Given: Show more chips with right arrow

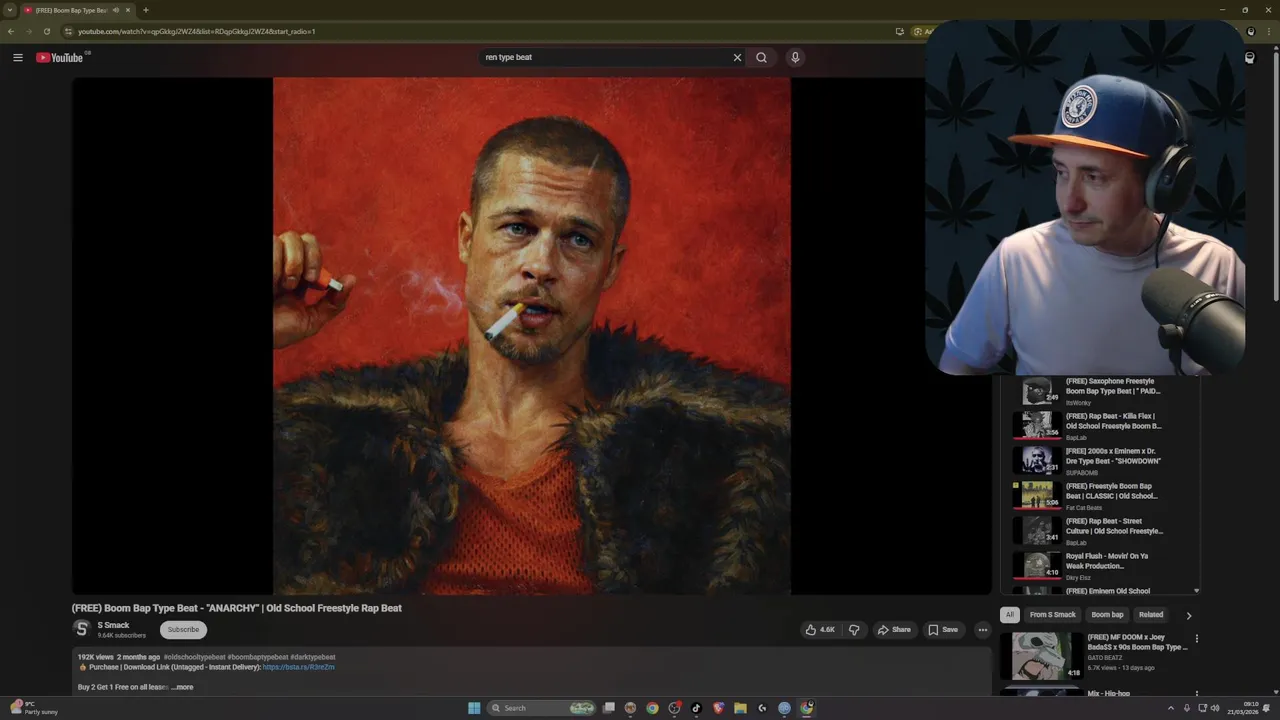Looking at the screenshot, I should 1189,616.
